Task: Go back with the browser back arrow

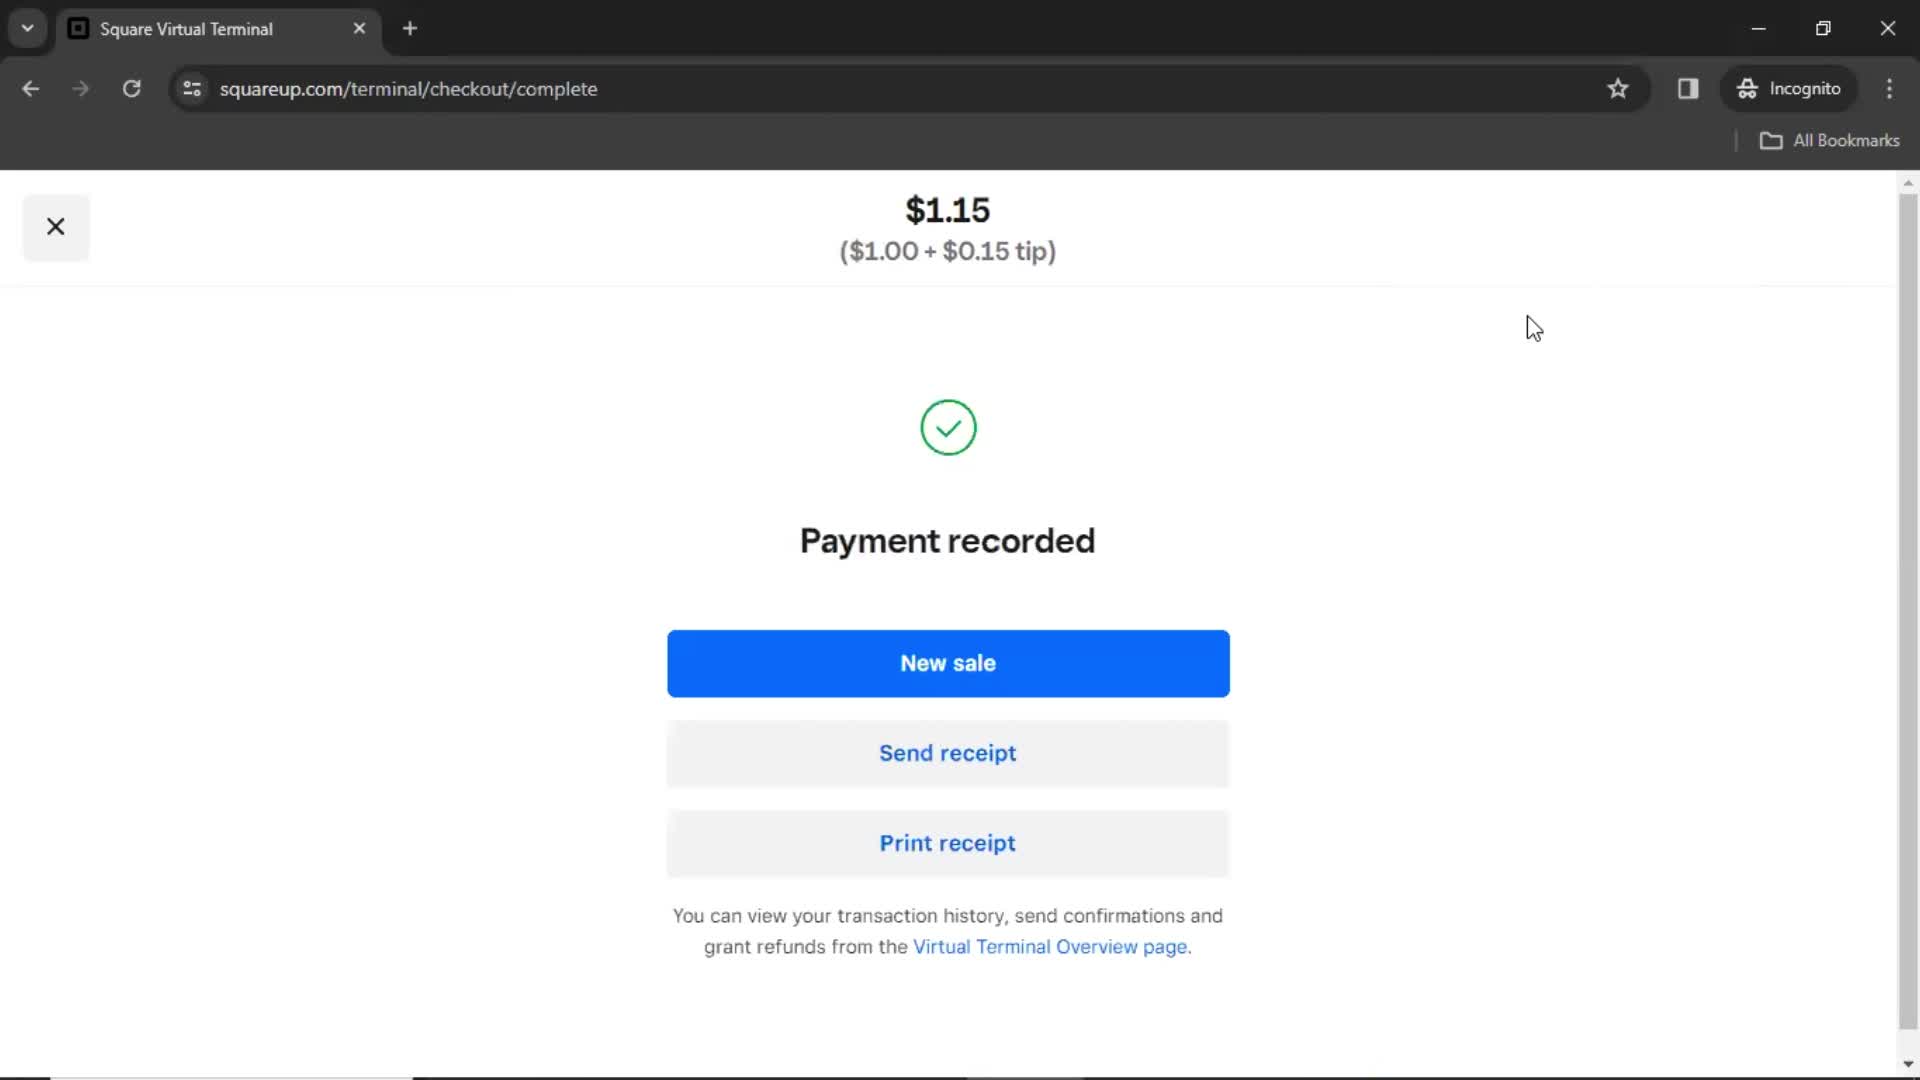Action: [x=31, y=89]
